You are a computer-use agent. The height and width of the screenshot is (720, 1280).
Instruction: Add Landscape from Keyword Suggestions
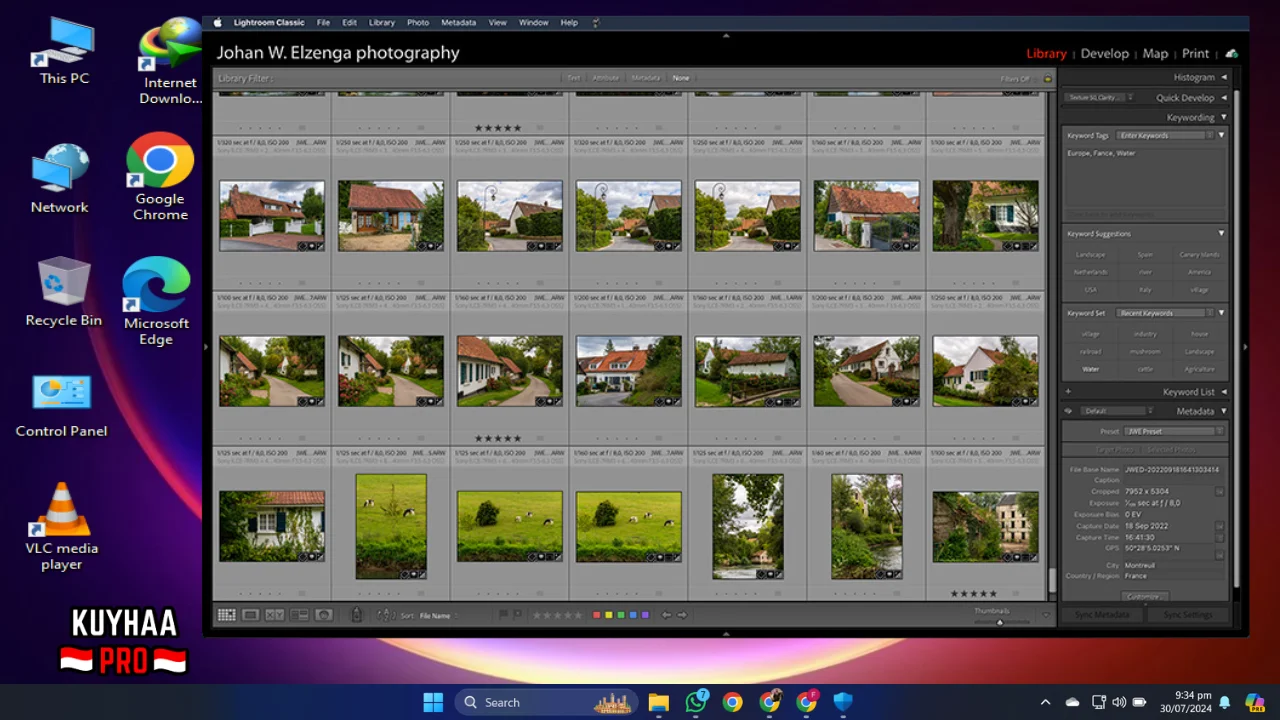coord(1090,255)
